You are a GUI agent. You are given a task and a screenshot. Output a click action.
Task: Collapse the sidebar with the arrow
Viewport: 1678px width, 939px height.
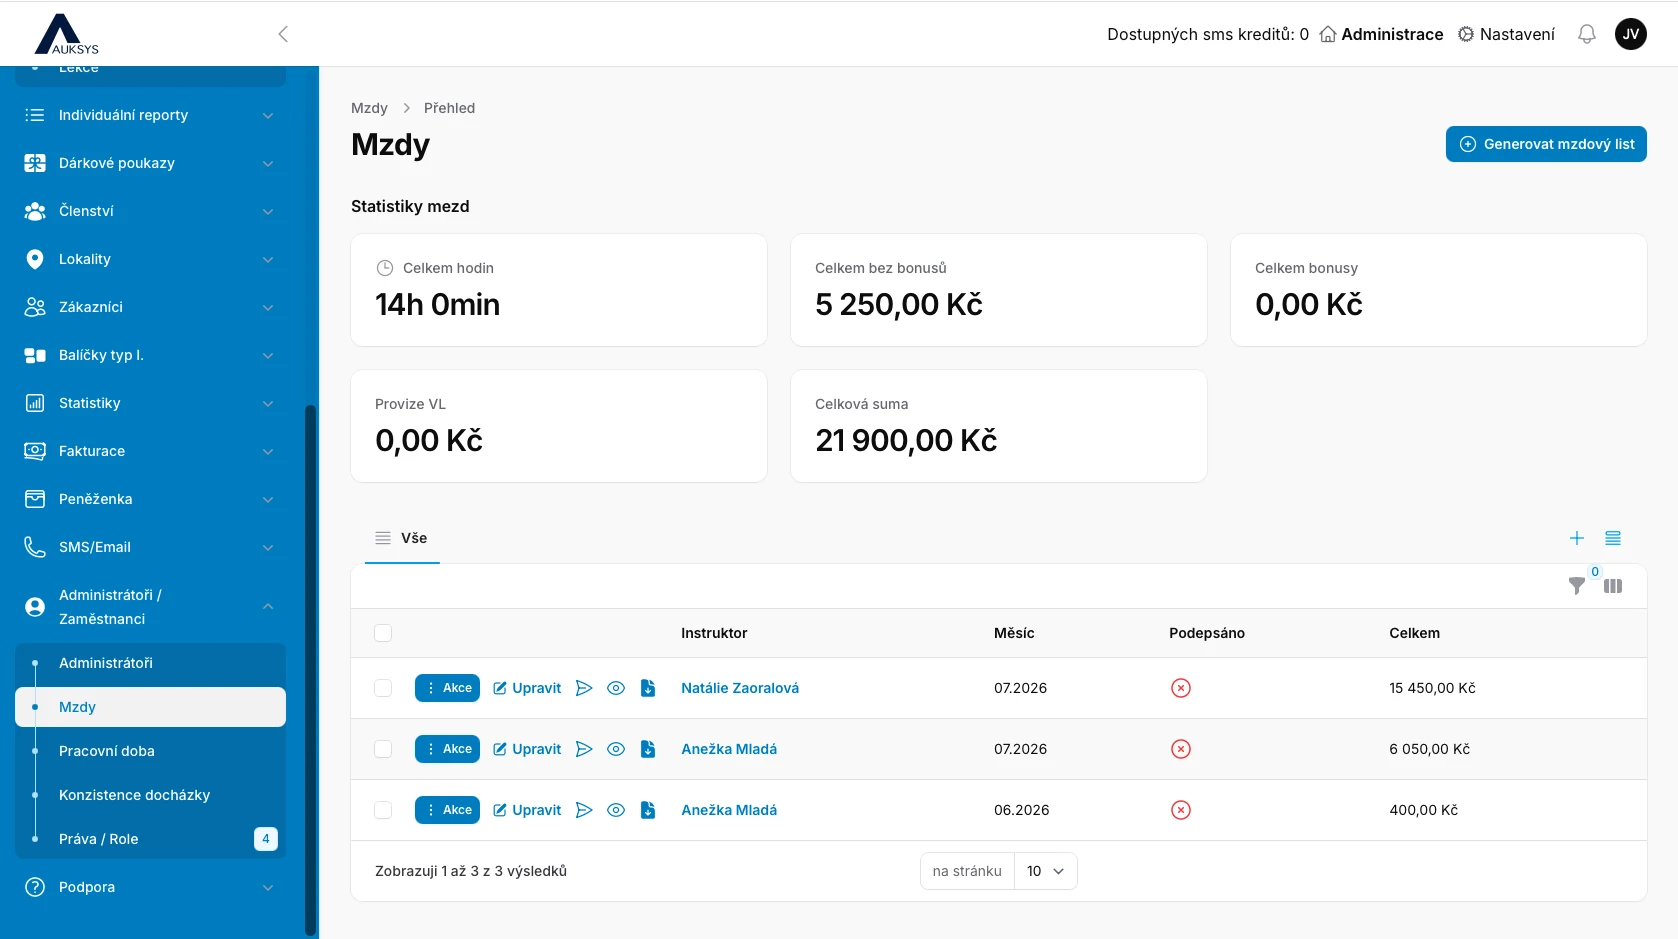[x=283, y=34]
